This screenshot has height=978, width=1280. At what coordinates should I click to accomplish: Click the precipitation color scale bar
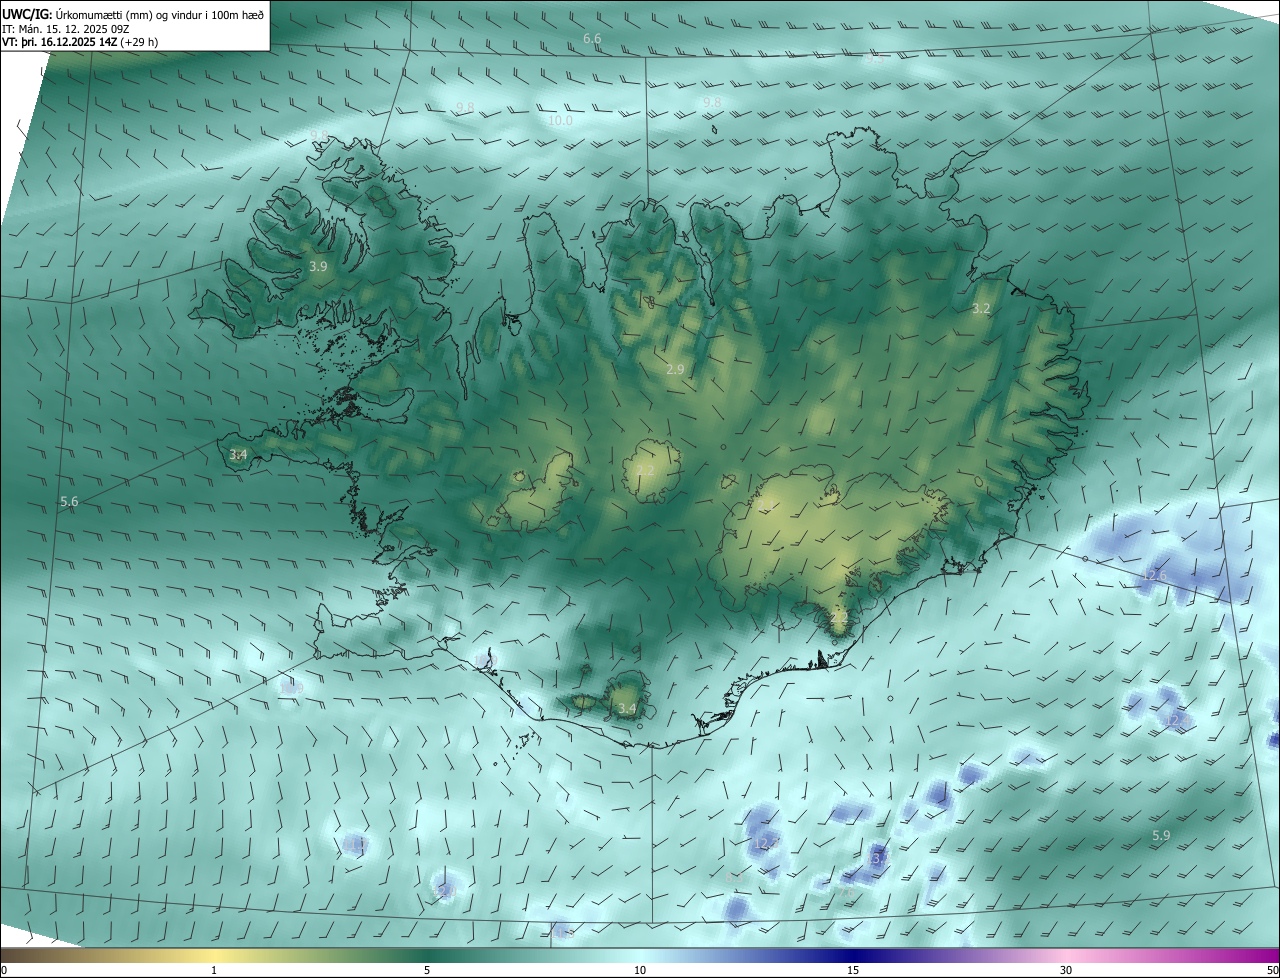click(x=640, y=956)
